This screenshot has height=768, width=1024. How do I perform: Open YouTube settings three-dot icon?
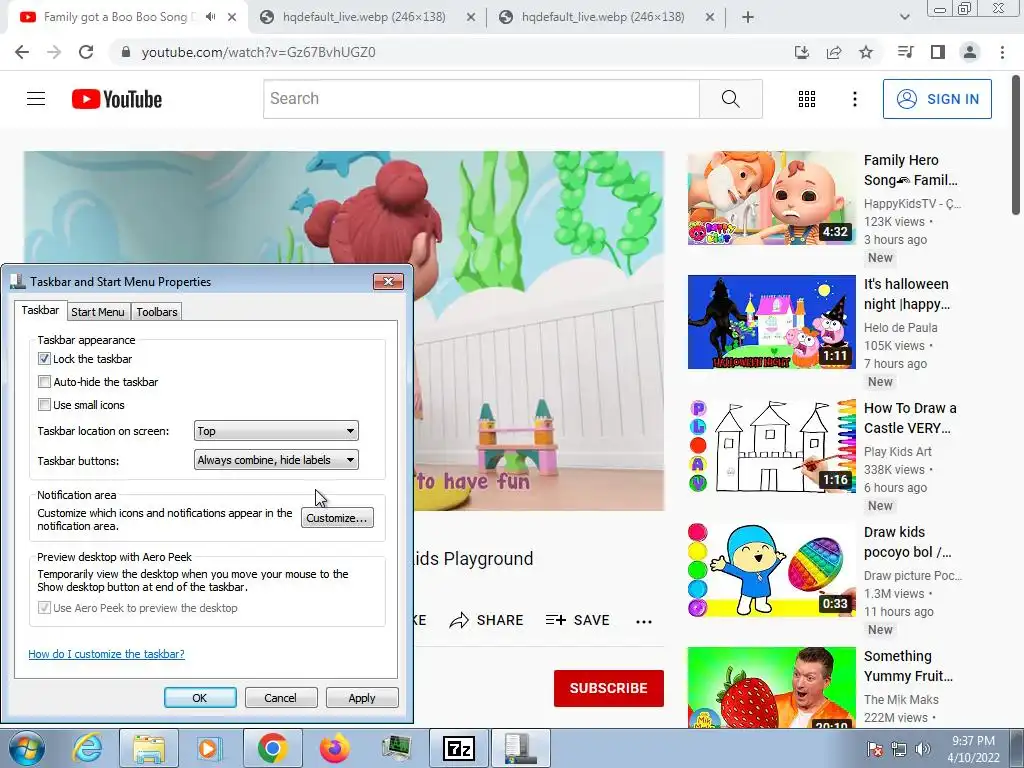coord(855,99)
